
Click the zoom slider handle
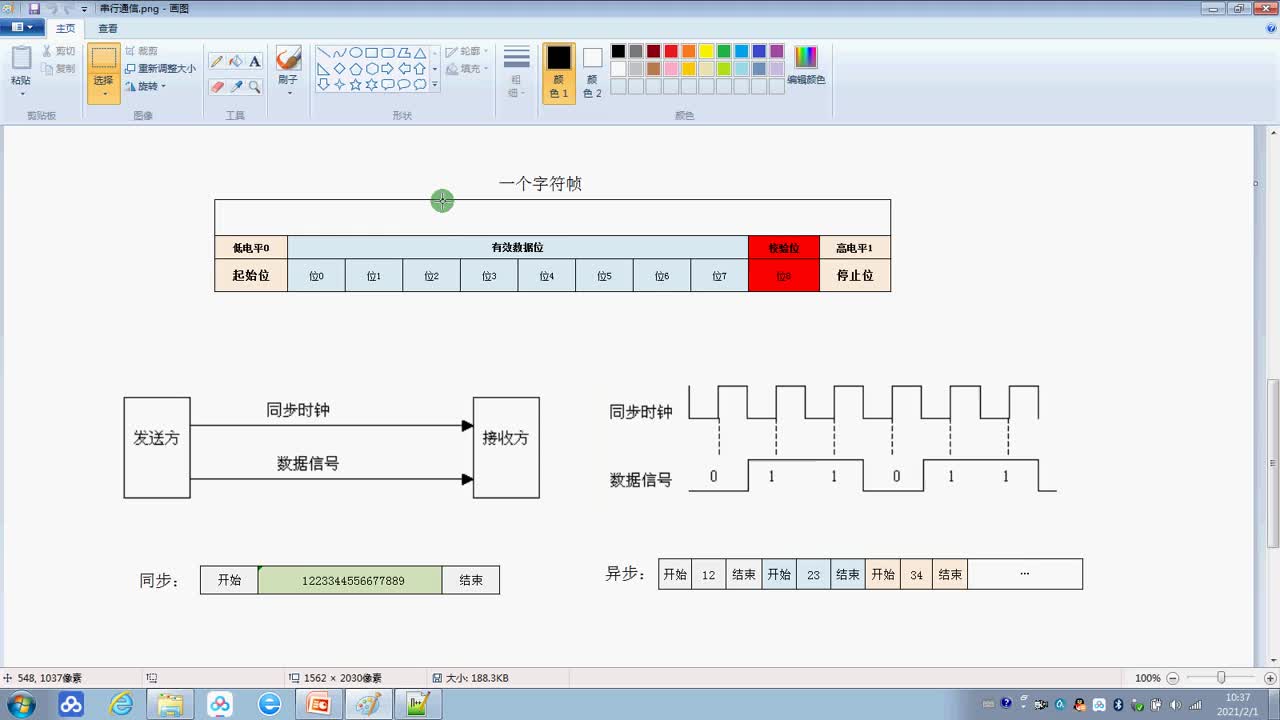[x=1221, y=678]
